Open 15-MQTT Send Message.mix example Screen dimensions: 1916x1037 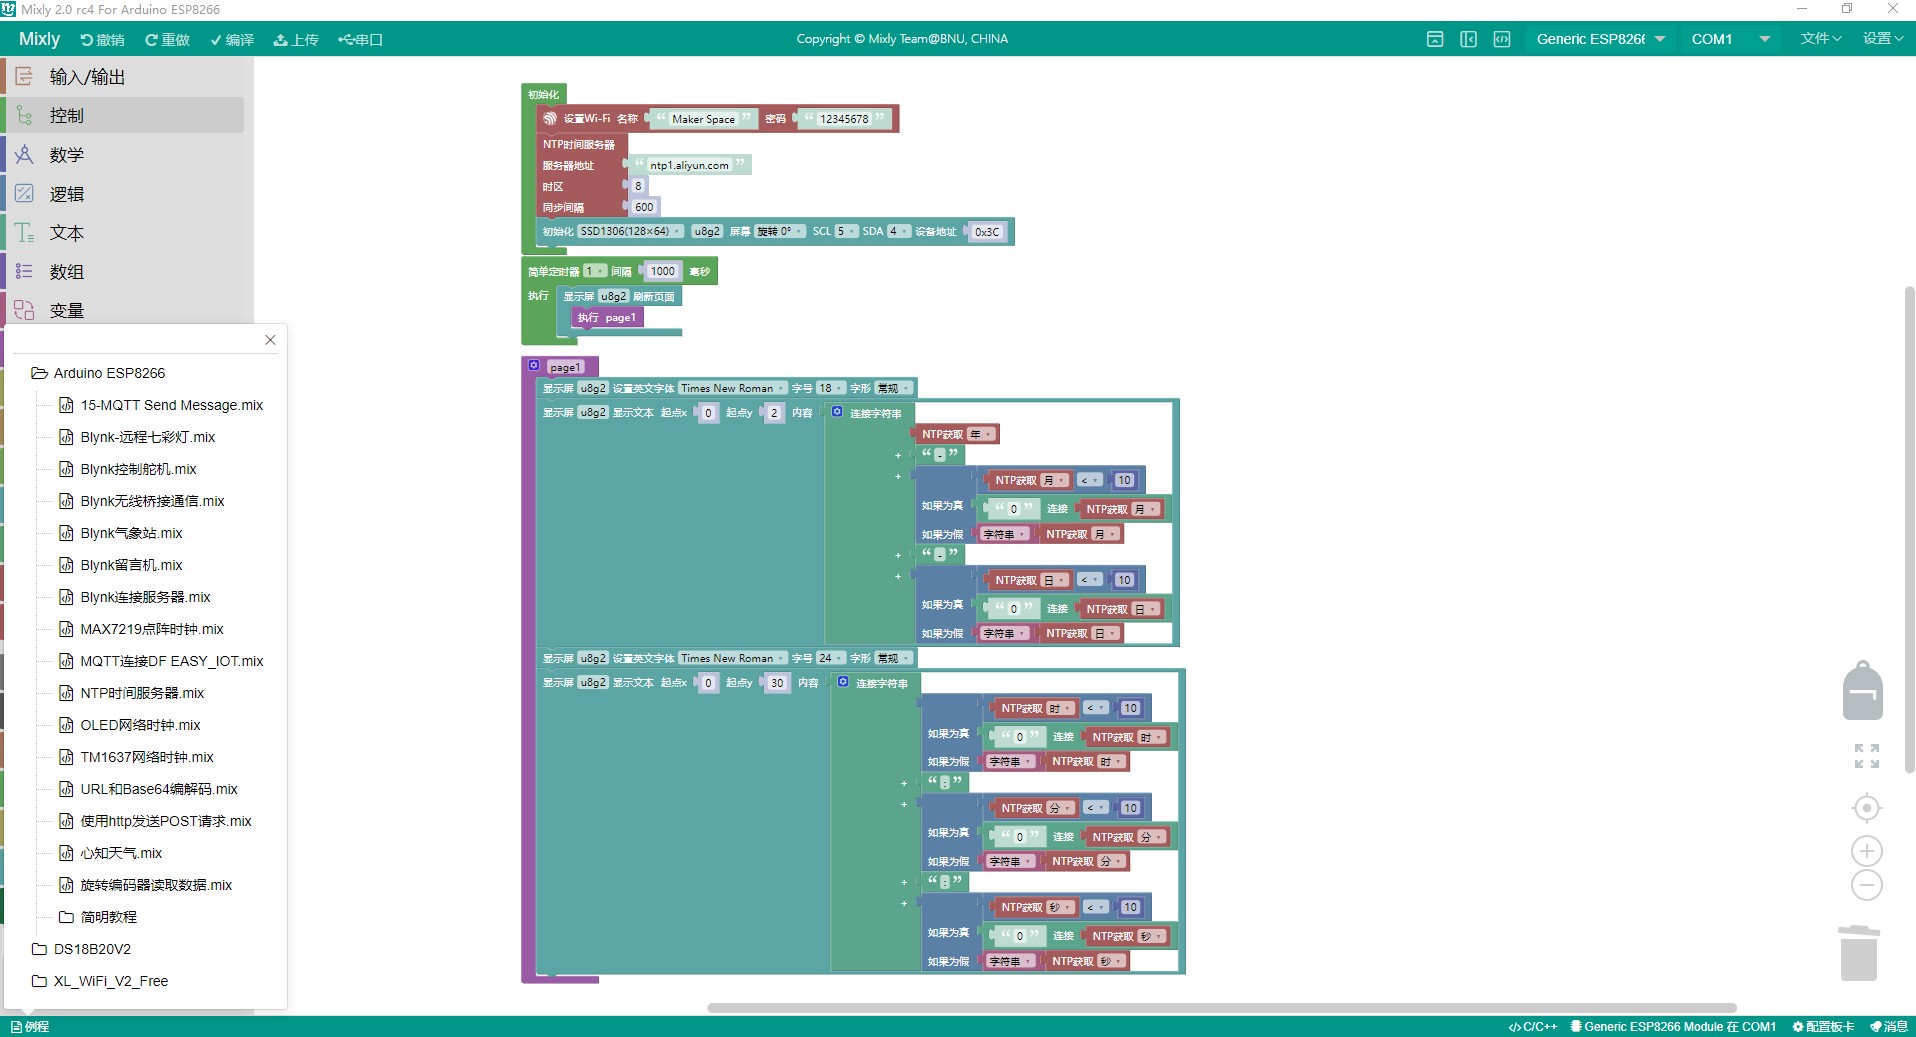[x=161, y=405]
